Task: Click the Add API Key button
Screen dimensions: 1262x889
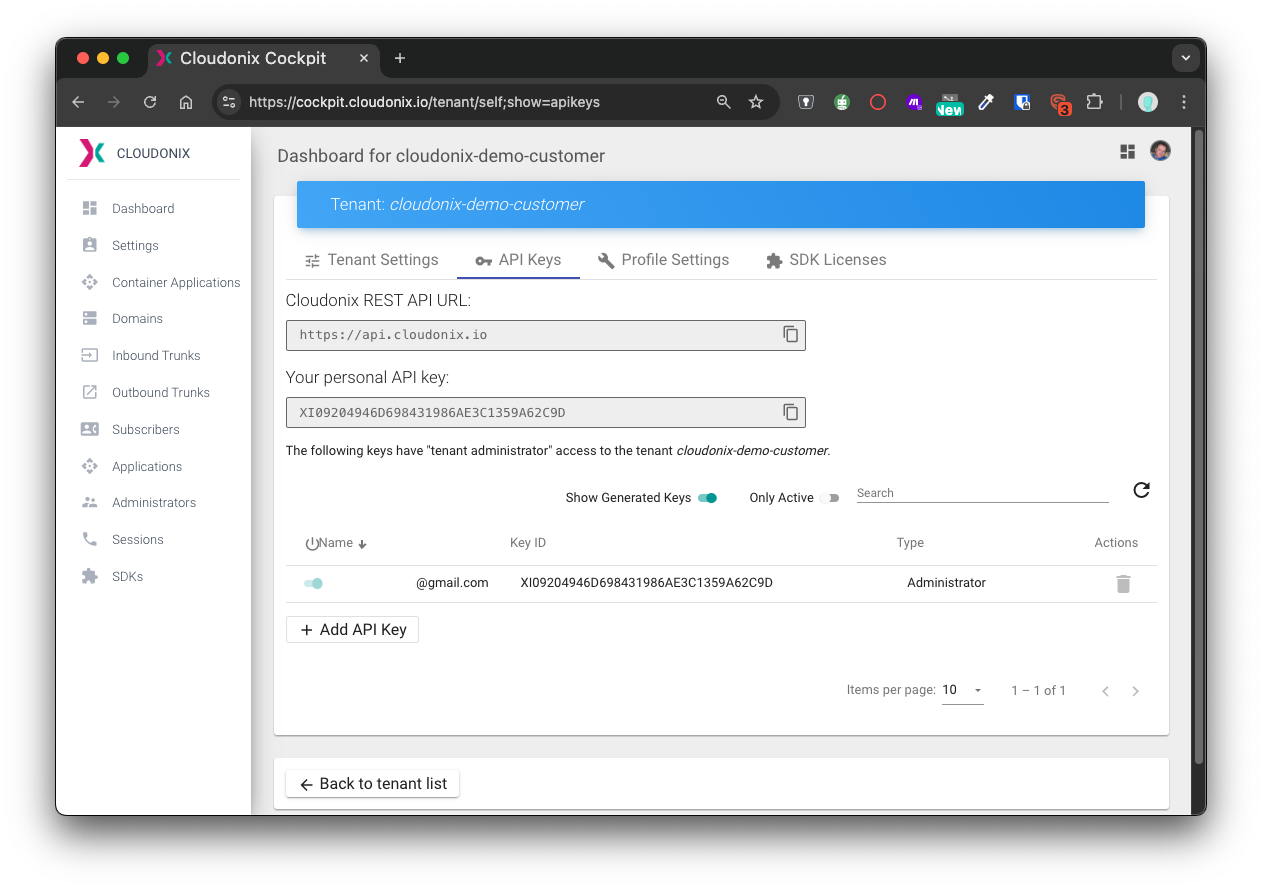Action: click(x=352, y=630)
